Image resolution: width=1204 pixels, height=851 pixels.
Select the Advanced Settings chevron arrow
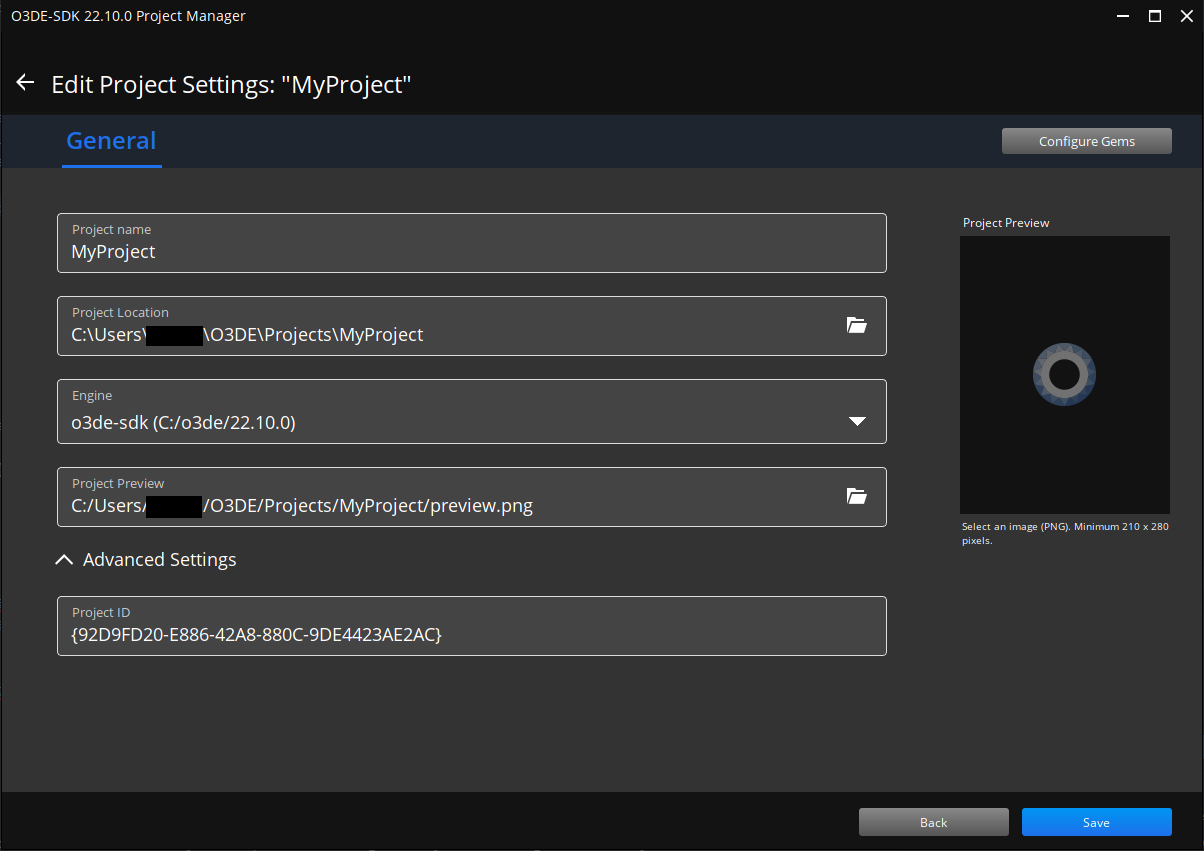(x=64, y=559)
